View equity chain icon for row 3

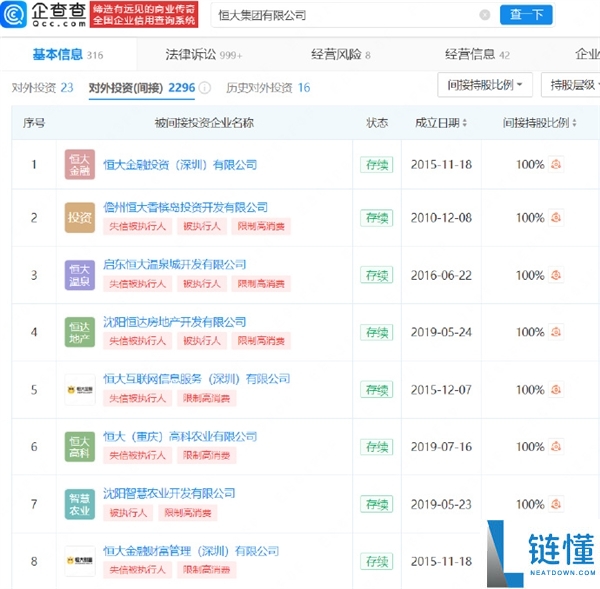pos(556,275)
